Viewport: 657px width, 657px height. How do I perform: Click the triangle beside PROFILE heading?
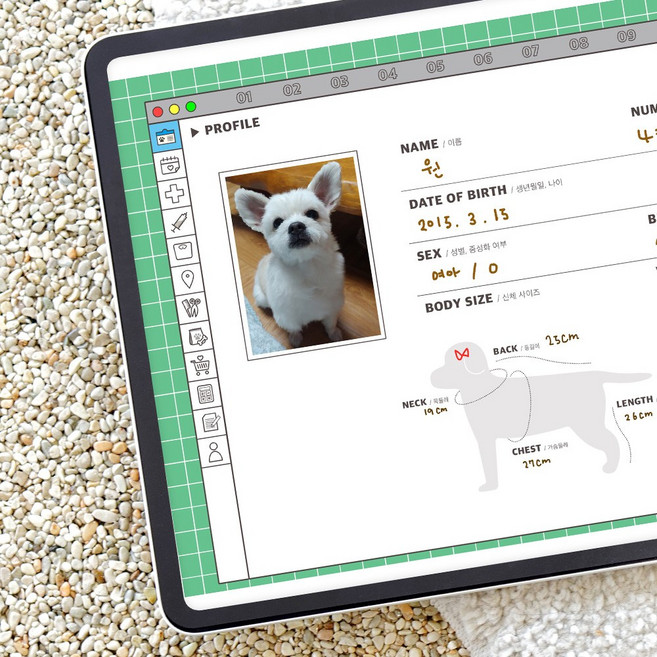point(194,132)
